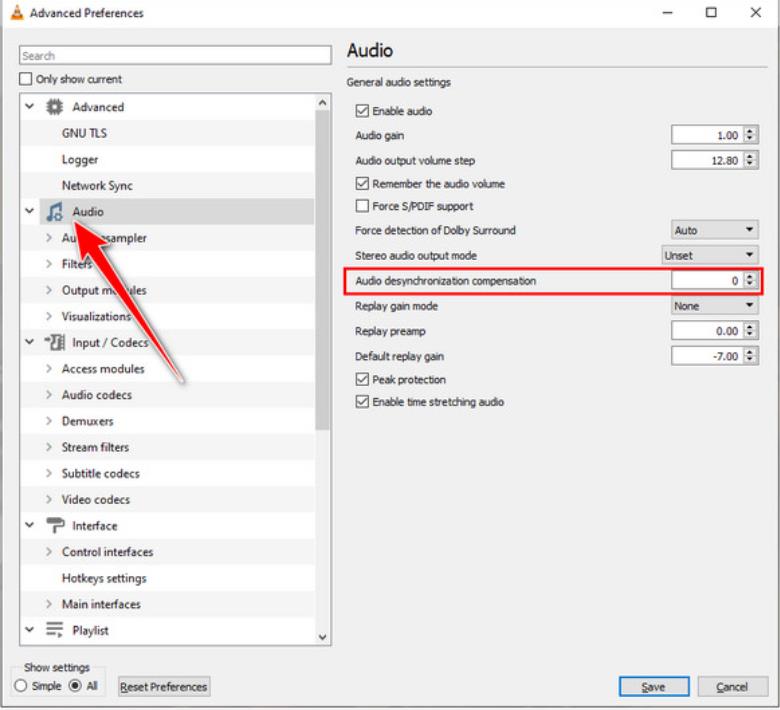Expand the Main interfaces node
Viewport: 780px width, 710px height.
(49, 604)
